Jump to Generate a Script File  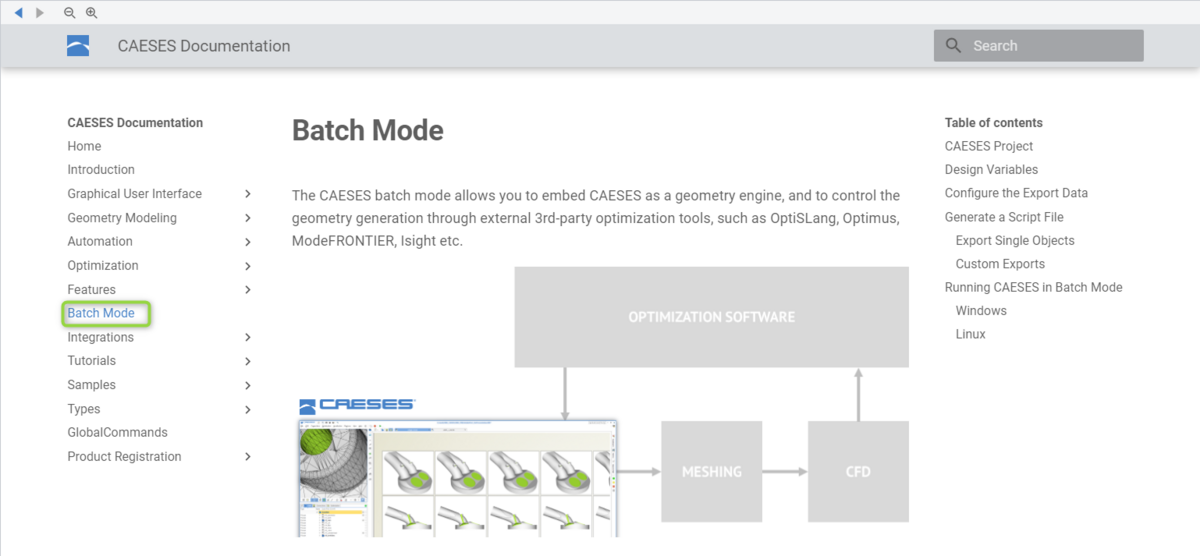click(x=1004, y=217)
